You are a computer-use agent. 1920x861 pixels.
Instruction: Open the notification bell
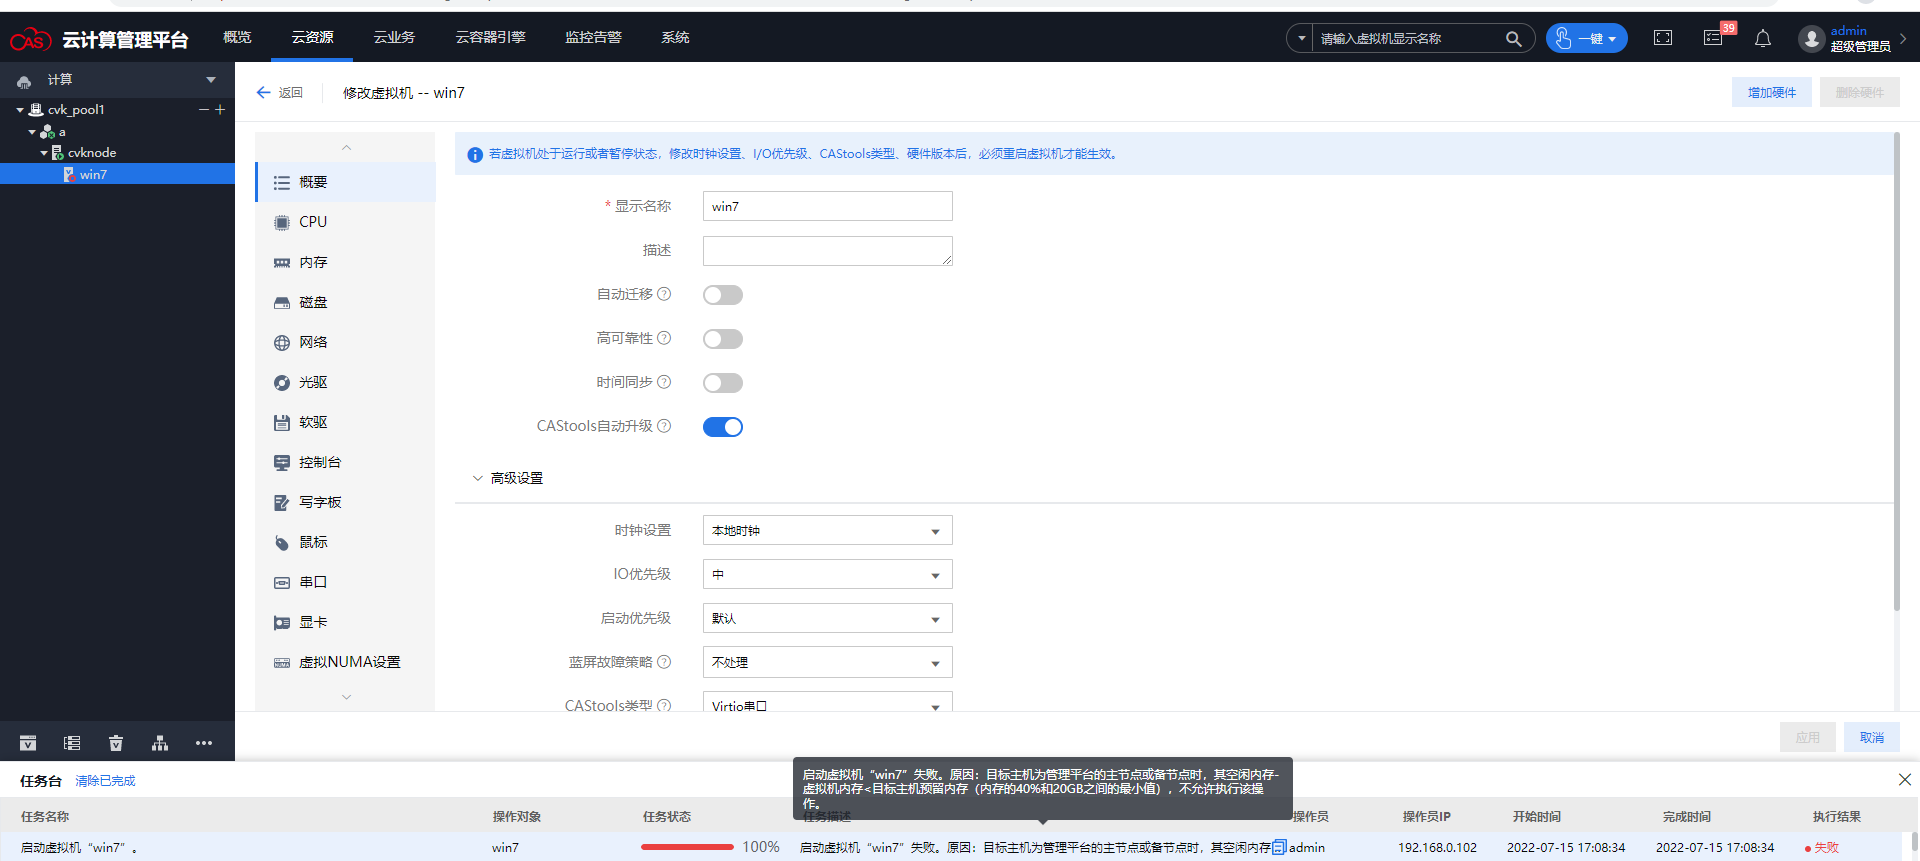(1763, 38)
